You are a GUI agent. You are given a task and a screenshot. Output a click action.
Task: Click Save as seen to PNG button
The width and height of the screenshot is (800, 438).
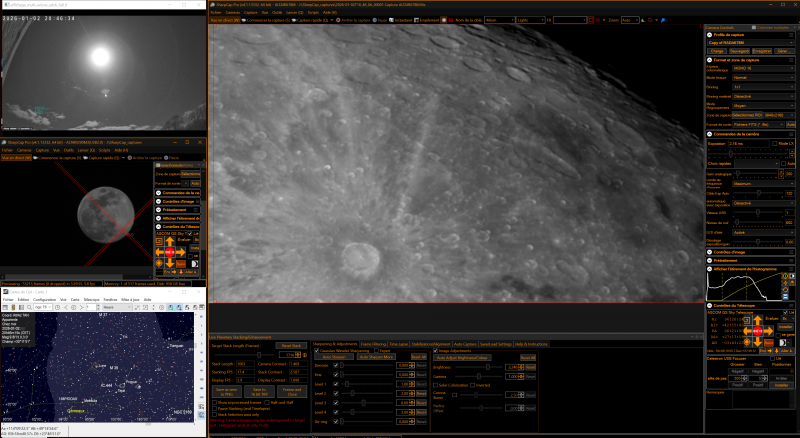click(227, 392)
